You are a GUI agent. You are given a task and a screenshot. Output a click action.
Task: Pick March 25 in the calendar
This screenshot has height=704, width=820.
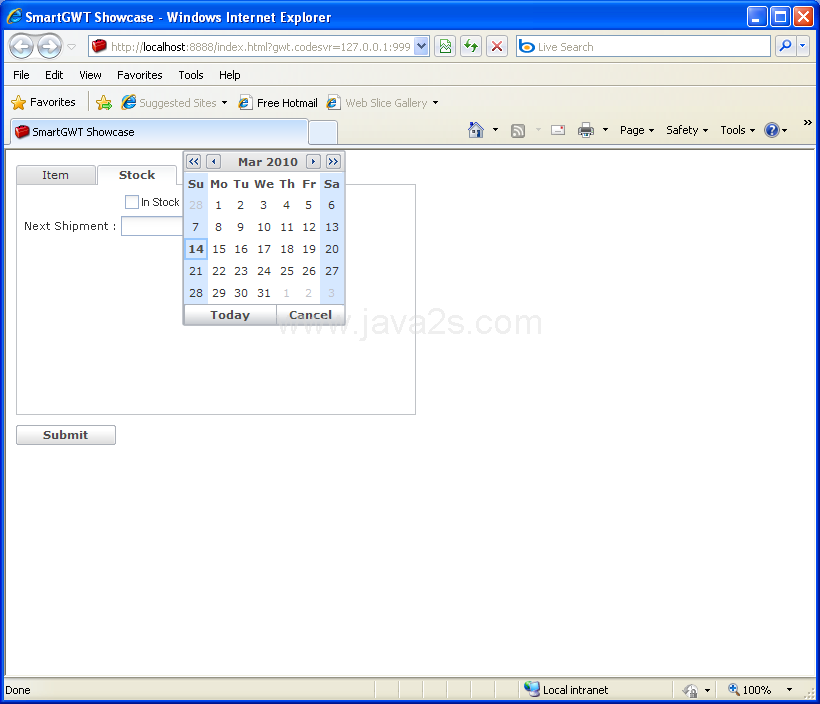(x=287, y=271)
